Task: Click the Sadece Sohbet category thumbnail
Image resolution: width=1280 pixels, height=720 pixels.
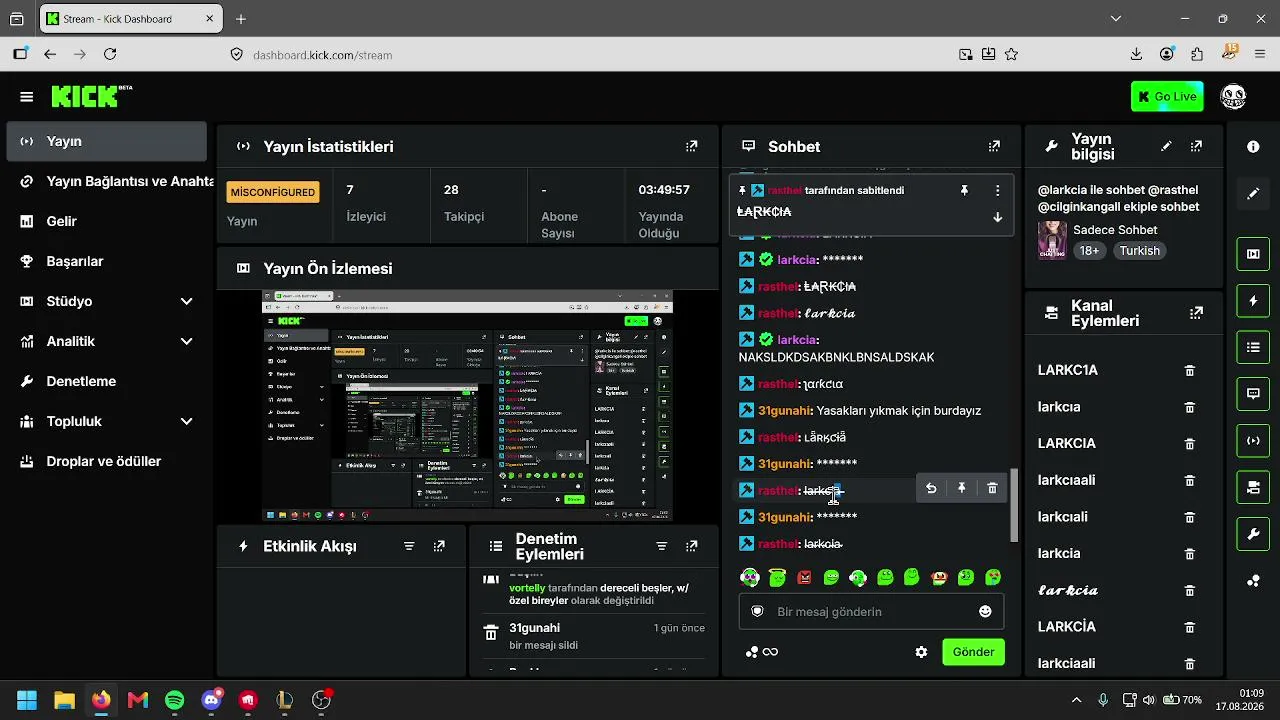Action: (x=1051, y=240)
